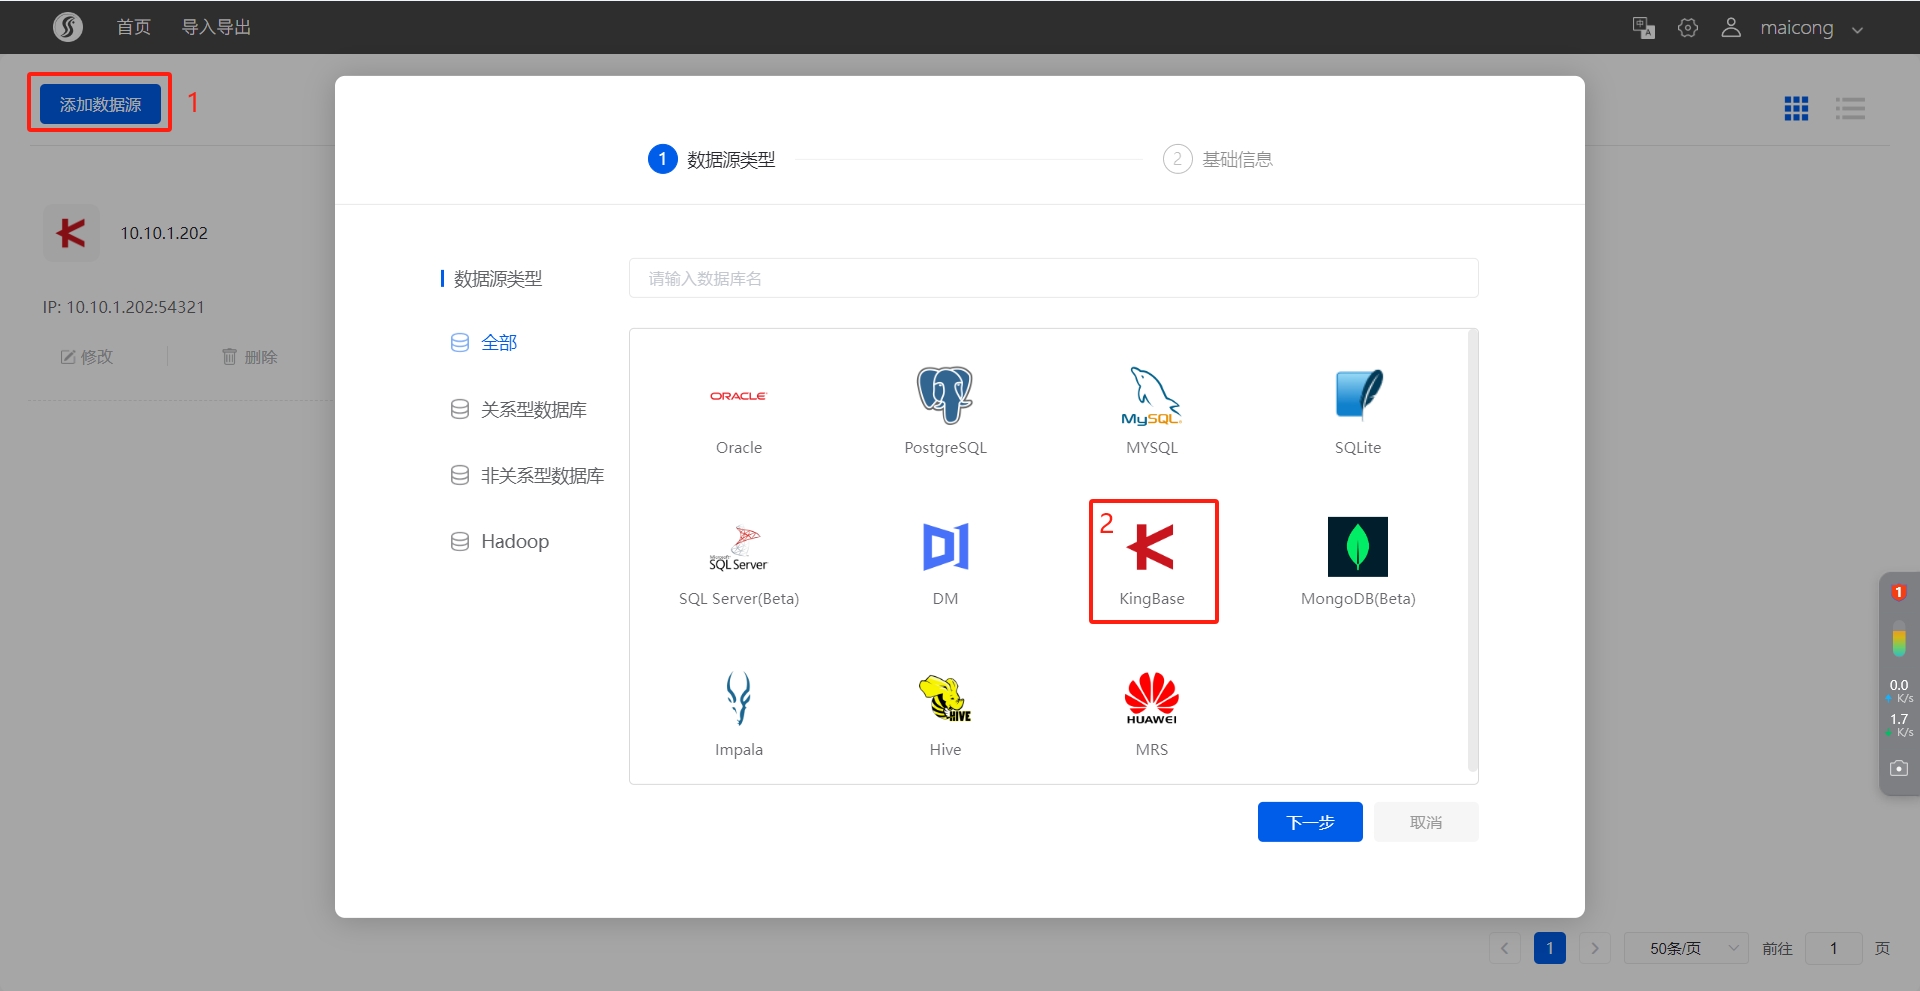Viewport: 1920px width, 991px height.
Task: Click the 10.10.1.202 data source name
Action: [x=164, y=233]
